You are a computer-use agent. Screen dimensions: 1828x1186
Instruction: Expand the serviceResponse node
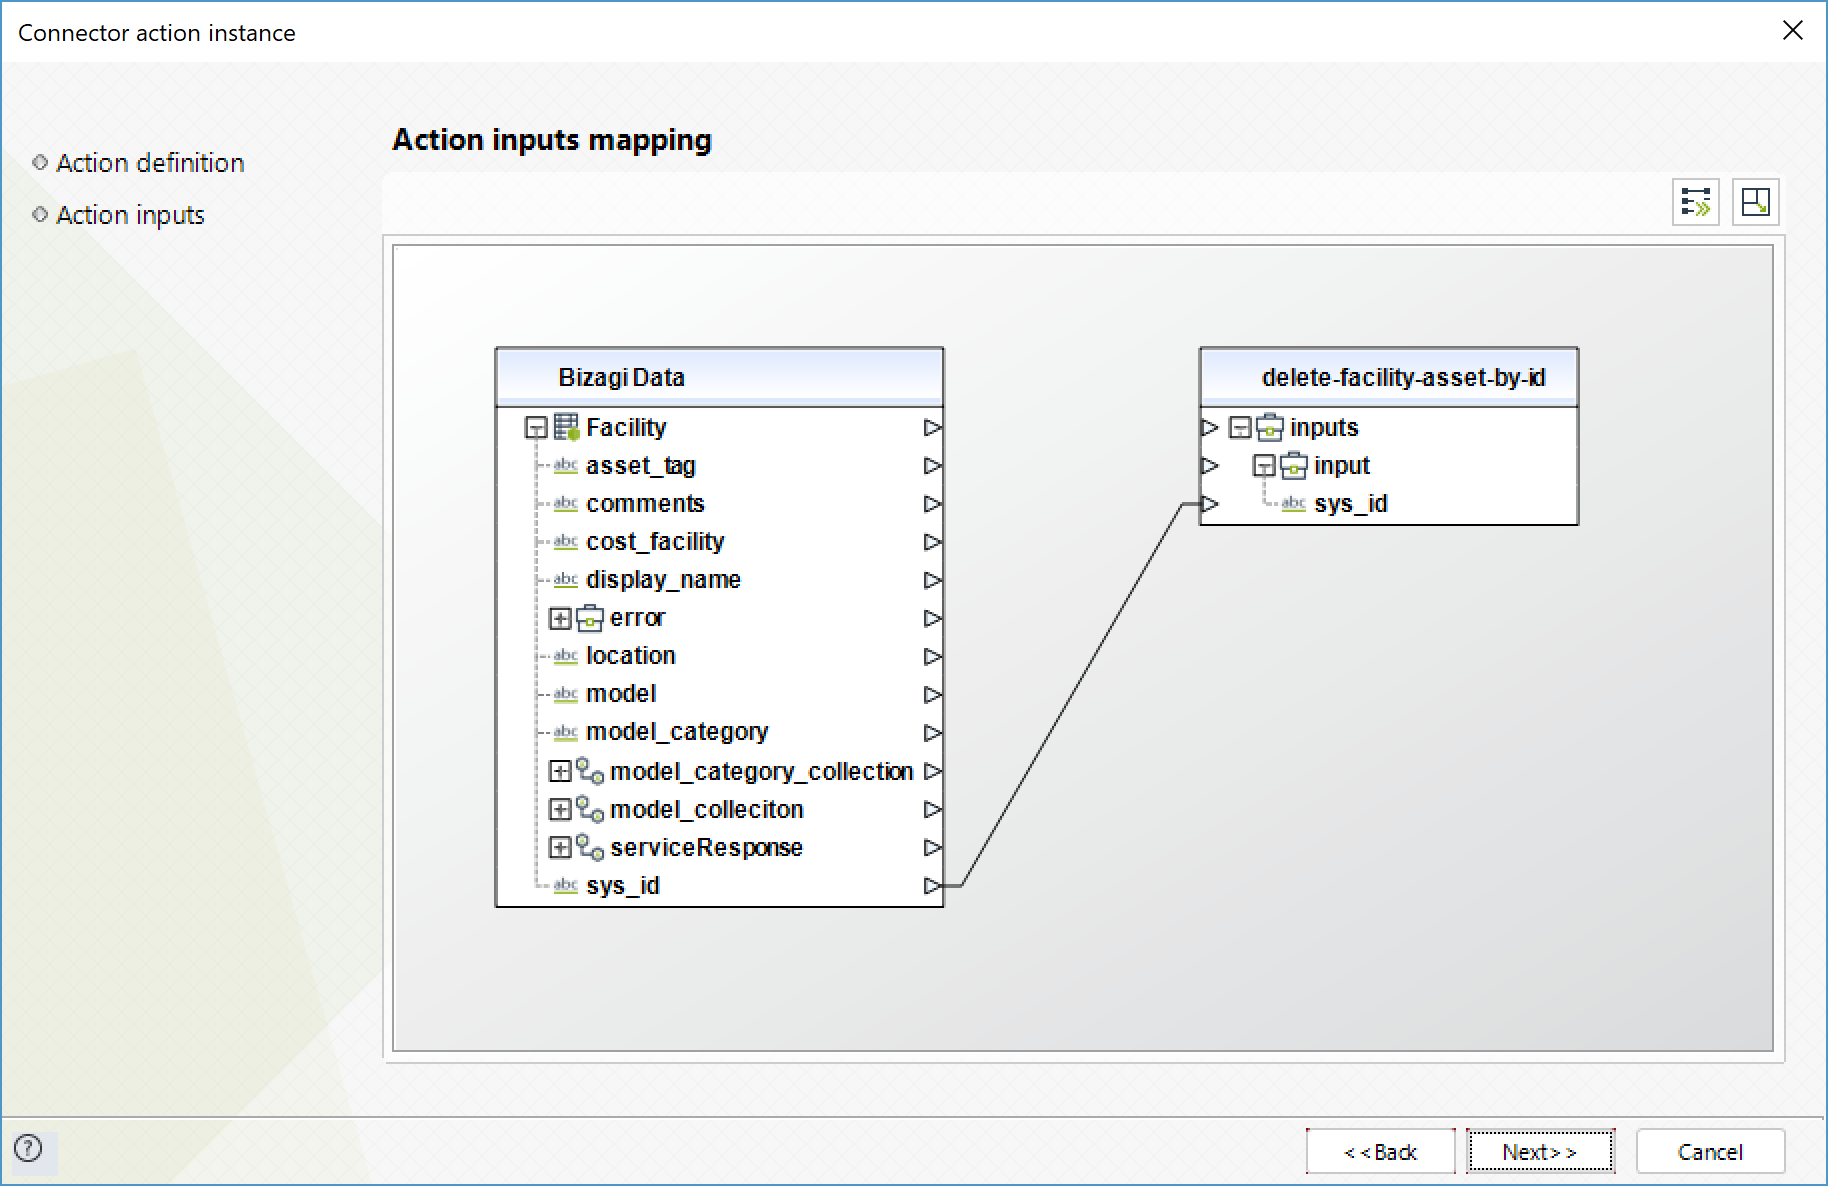coord(560,847)
